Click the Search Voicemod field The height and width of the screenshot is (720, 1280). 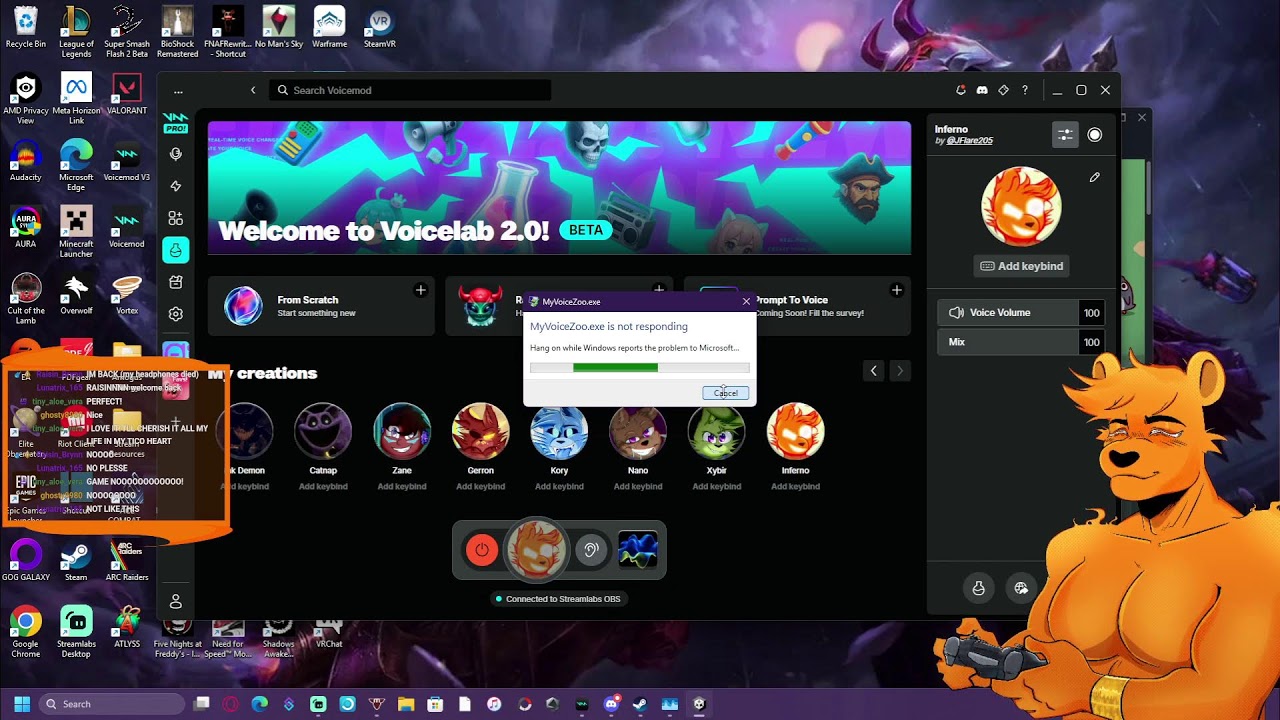410,90
